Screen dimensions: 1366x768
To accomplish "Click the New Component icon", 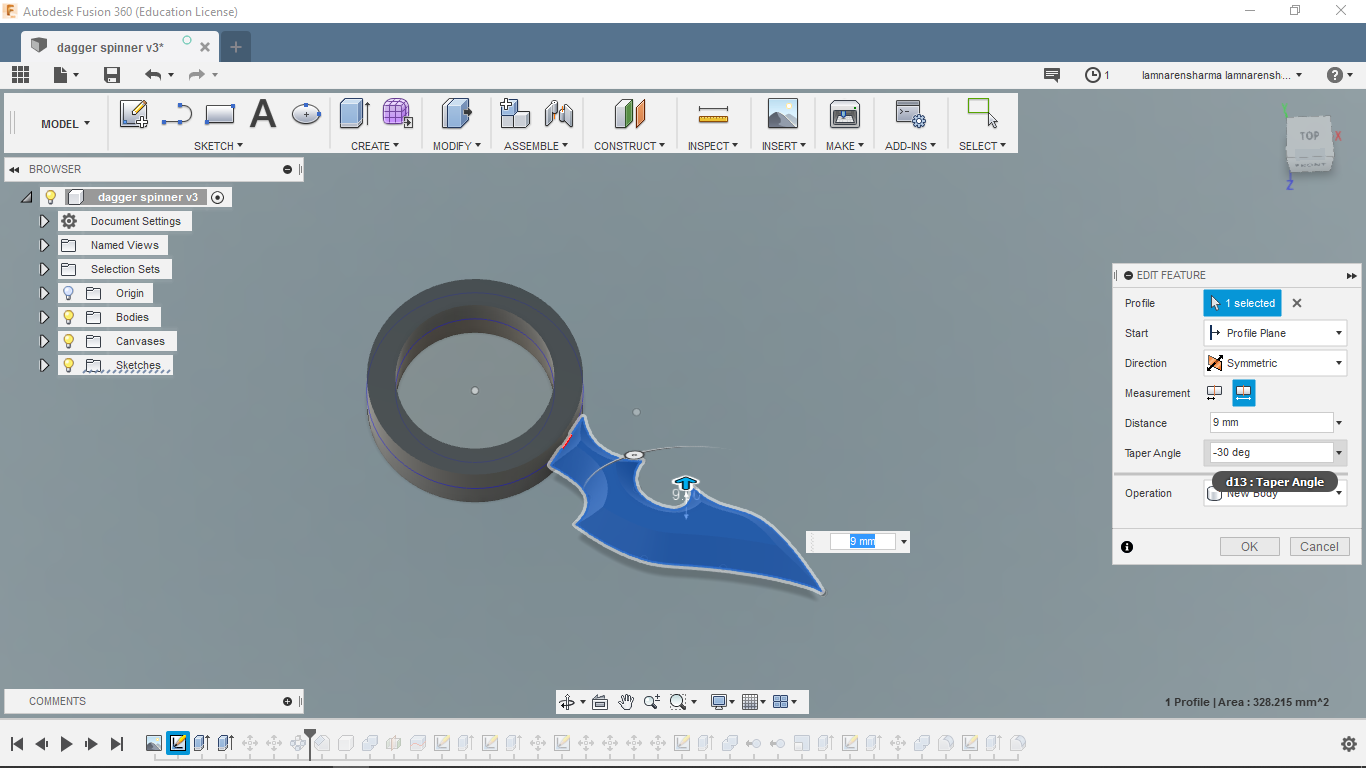I will [x=515, y=114].
